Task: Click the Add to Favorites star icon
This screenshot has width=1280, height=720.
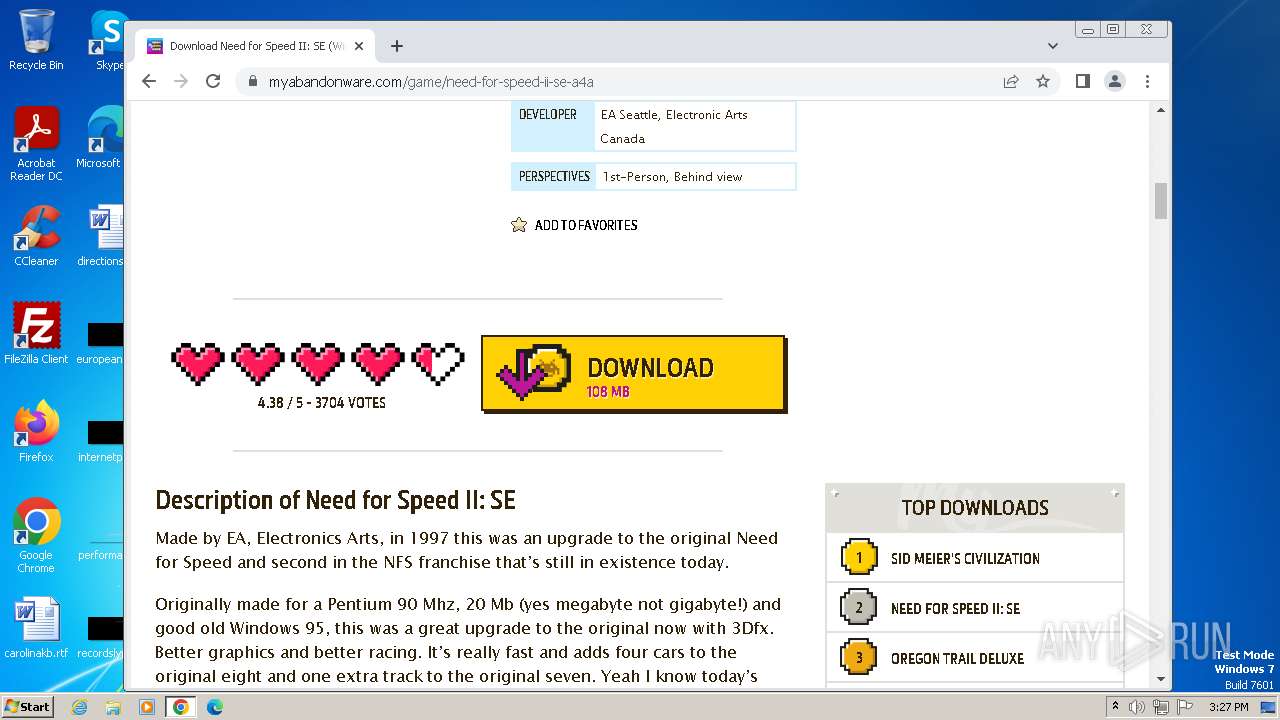Action: (x=519, y=225)
